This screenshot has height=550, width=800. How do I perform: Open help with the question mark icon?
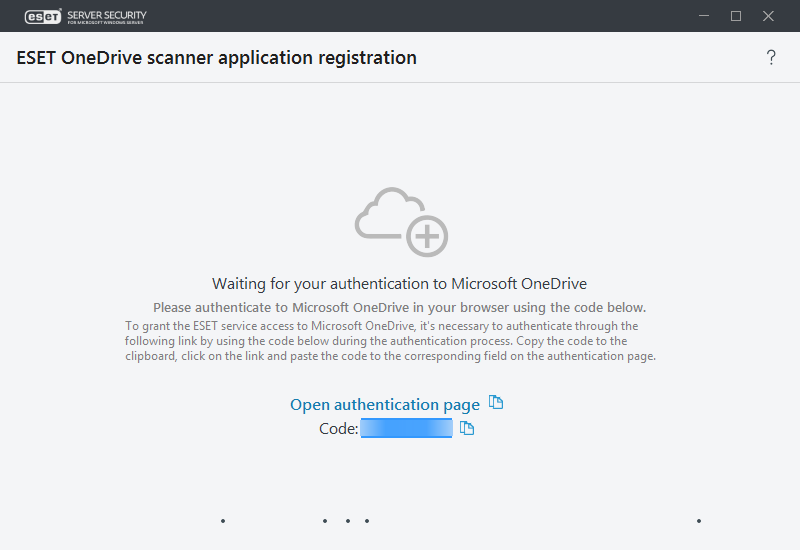click(771, 58)
